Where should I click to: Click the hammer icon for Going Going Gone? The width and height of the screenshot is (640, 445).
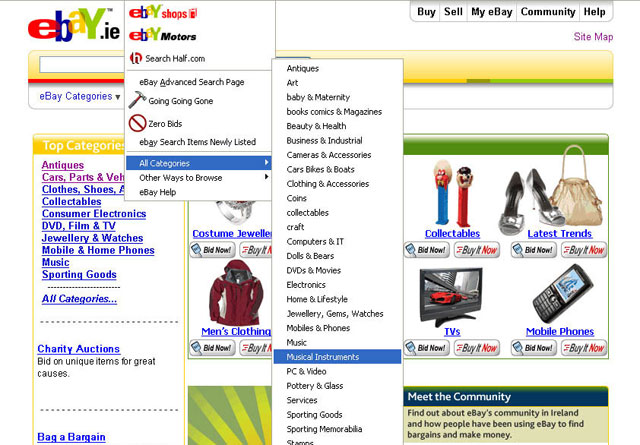coord(137,100)
